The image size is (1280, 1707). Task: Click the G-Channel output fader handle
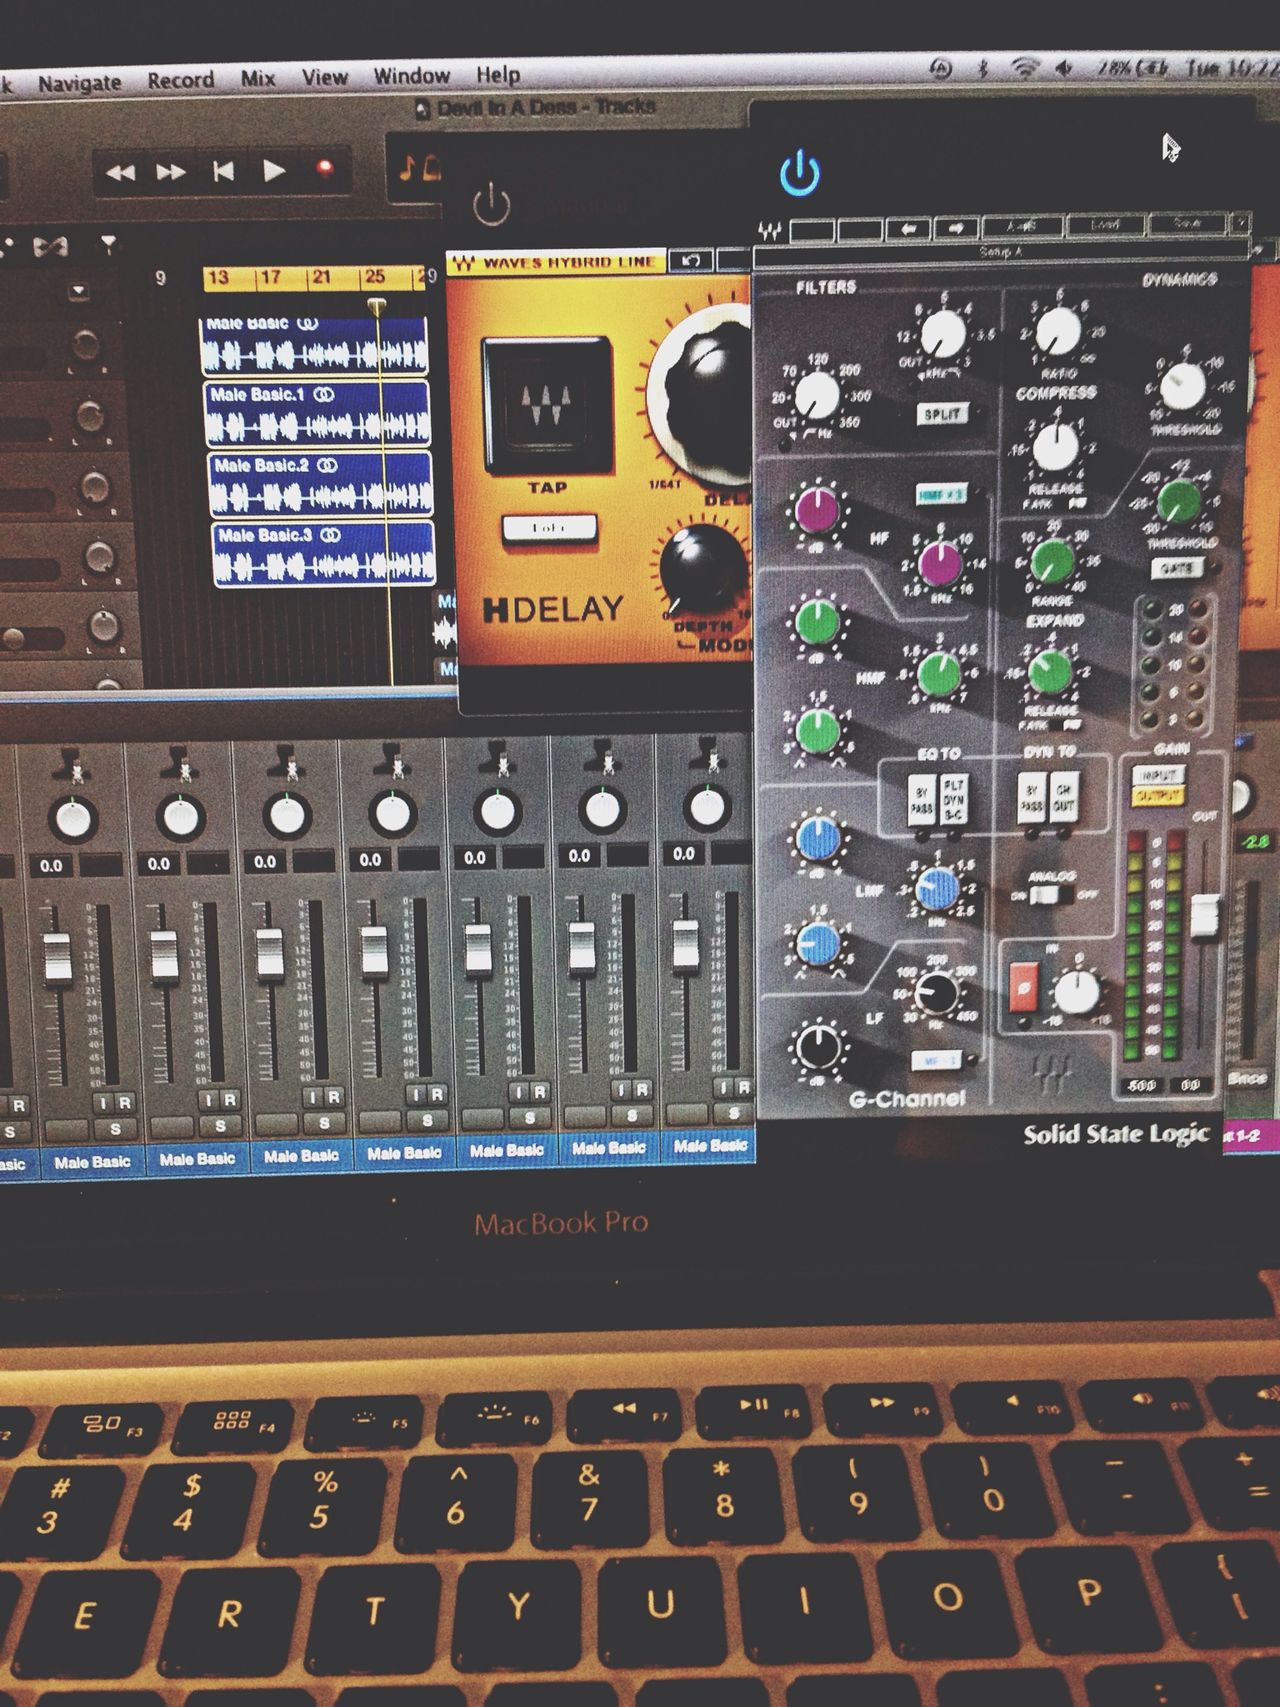coord(1204,915)
